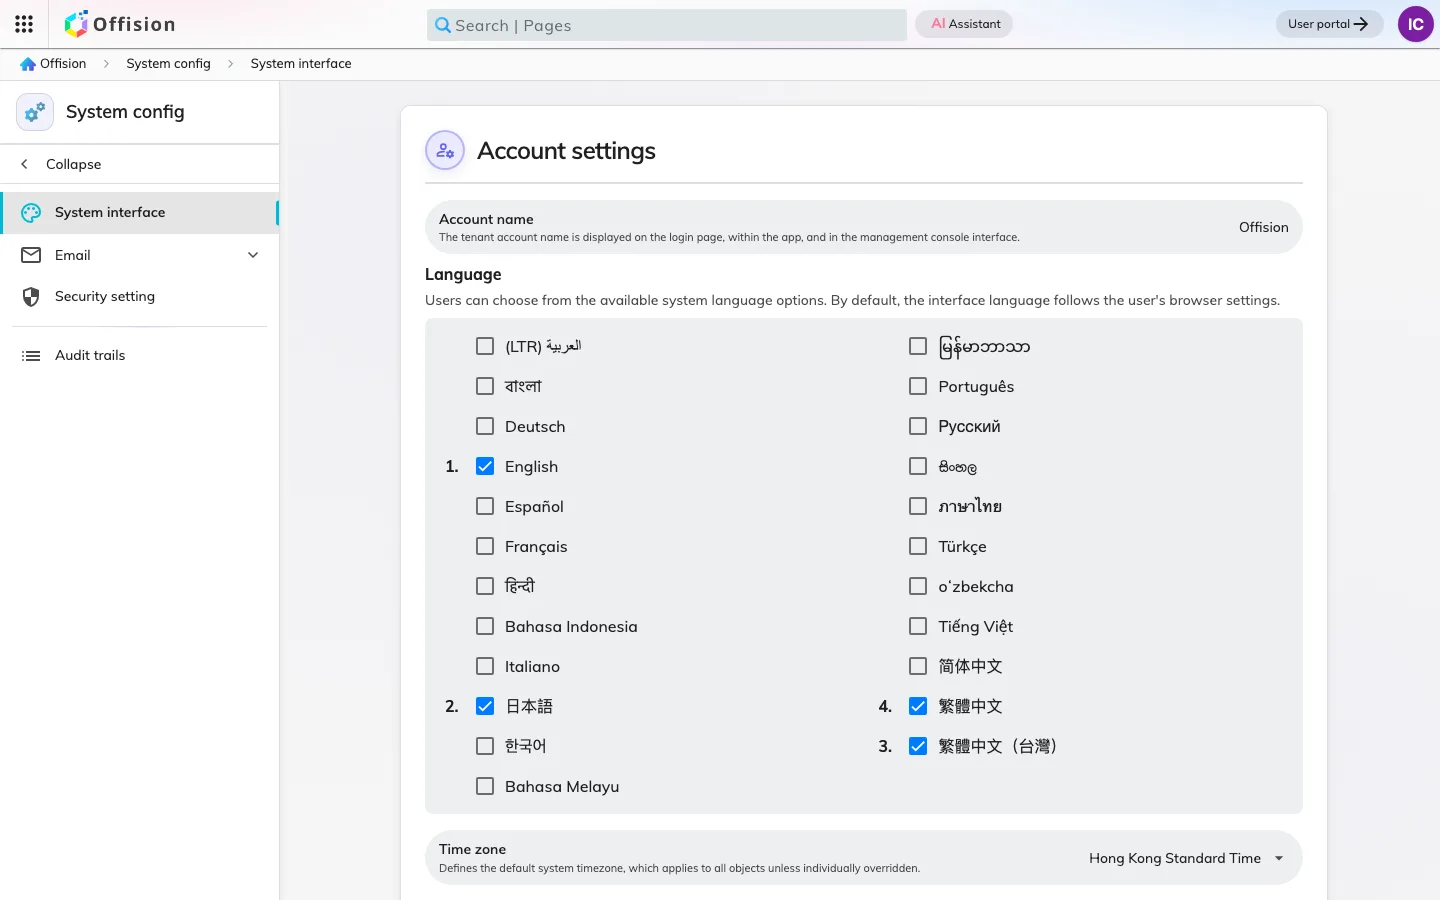This screenshot has width=1440, height=900.
Task: Check the Русский language checkbox
Action: 918,426
